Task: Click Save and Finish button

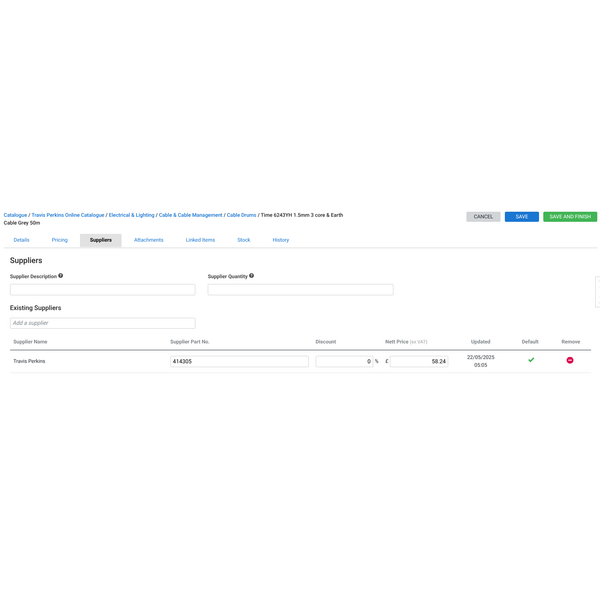Action: (x=570, y=217)
